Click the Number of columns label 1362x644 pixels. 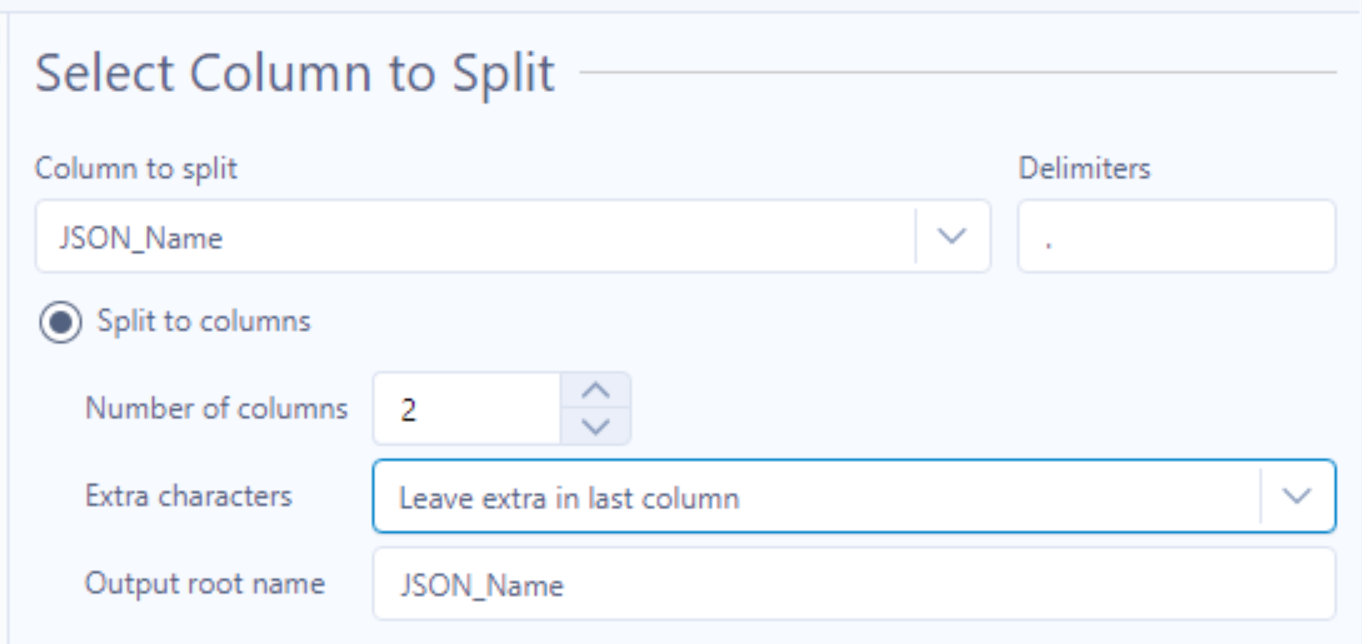(x=216, y=408)
